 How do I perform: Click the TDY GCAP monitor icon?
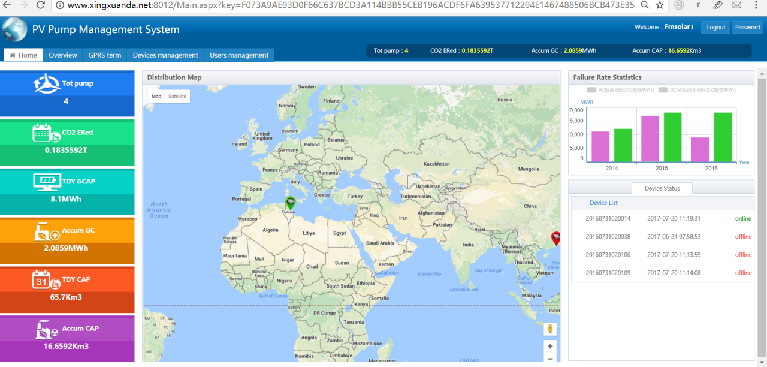[x=46, y=182]
